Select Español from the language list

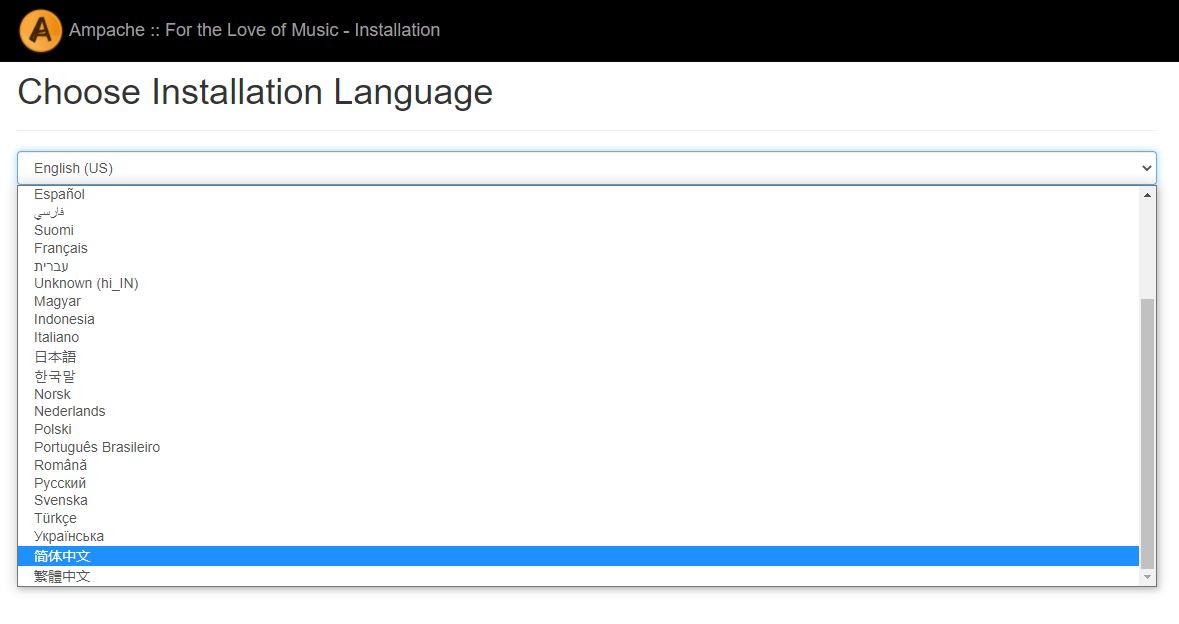(x=578, y=194)
